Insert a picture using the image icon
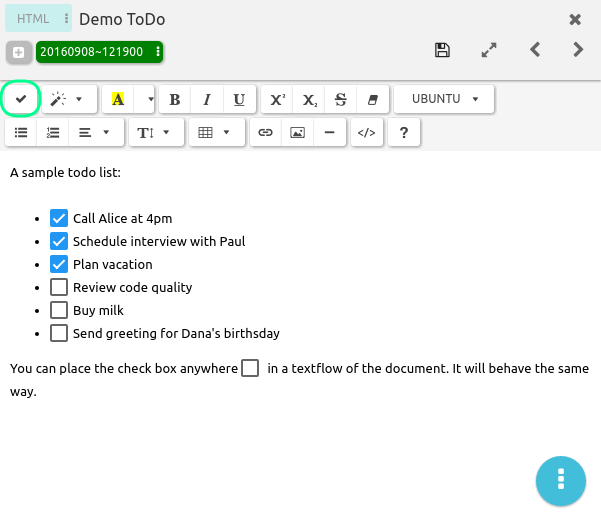The image size is (601, 521). pos(297,132)
